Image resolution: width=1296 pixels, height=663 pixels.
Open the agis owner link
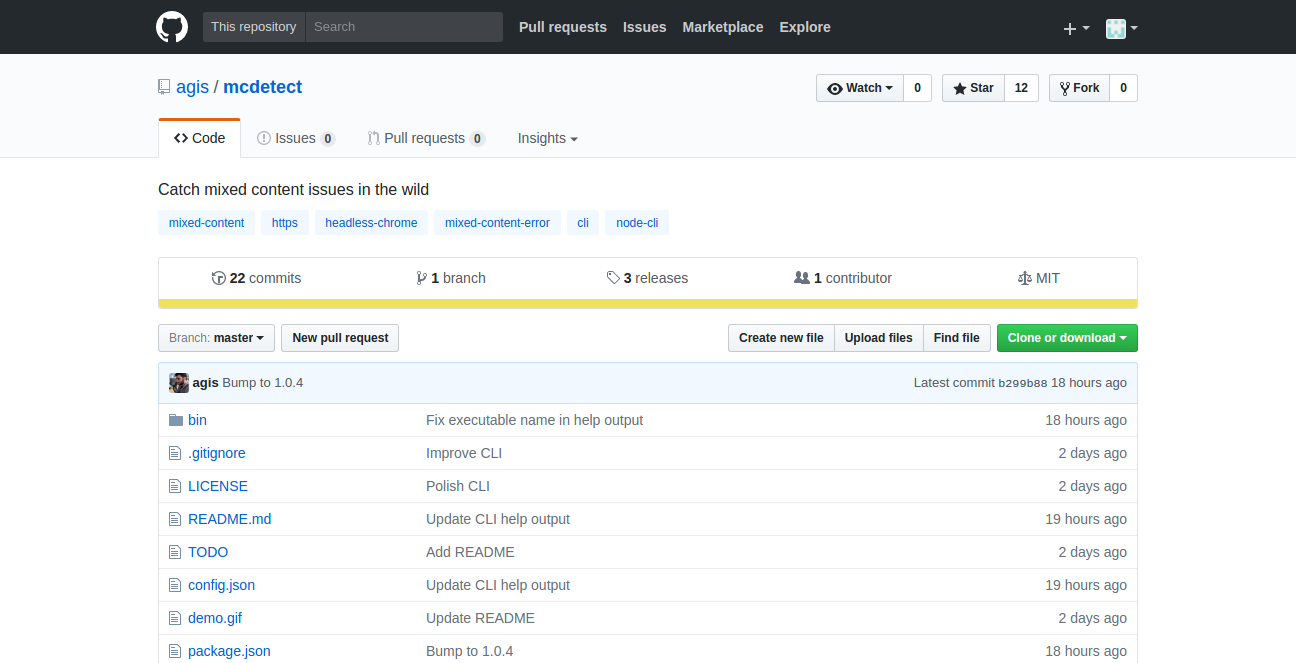(x=192, y=87)
